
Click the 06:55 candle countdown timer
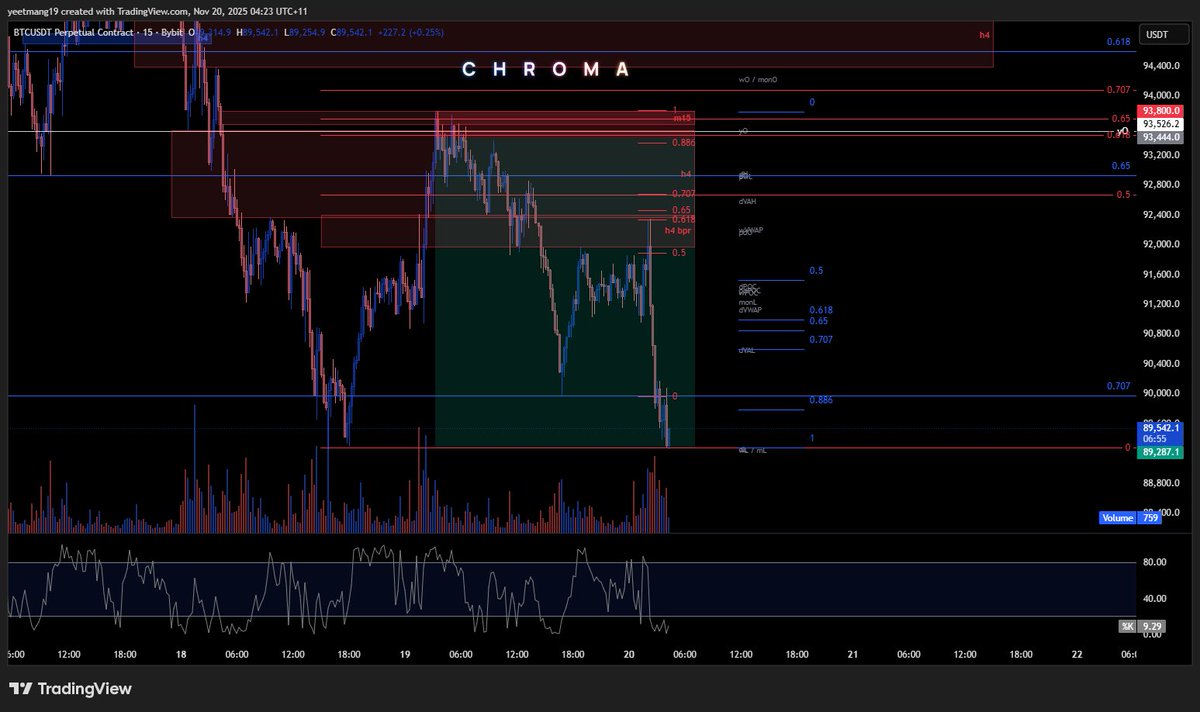coord(1156,439)
